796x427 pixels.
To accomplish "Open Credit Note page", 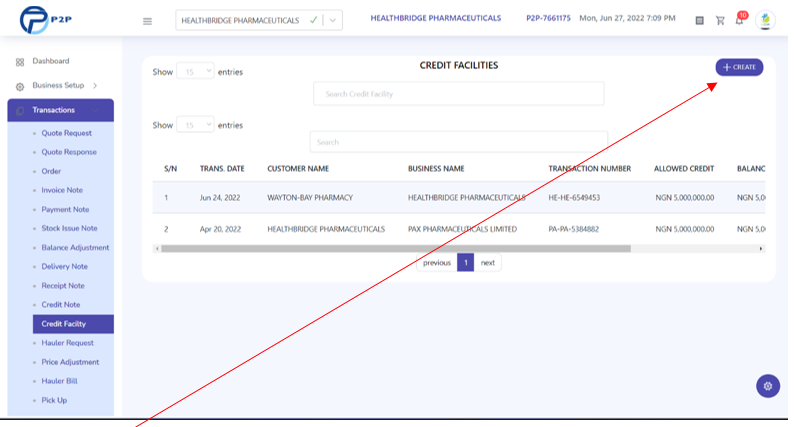I will (x=61, y=305).
